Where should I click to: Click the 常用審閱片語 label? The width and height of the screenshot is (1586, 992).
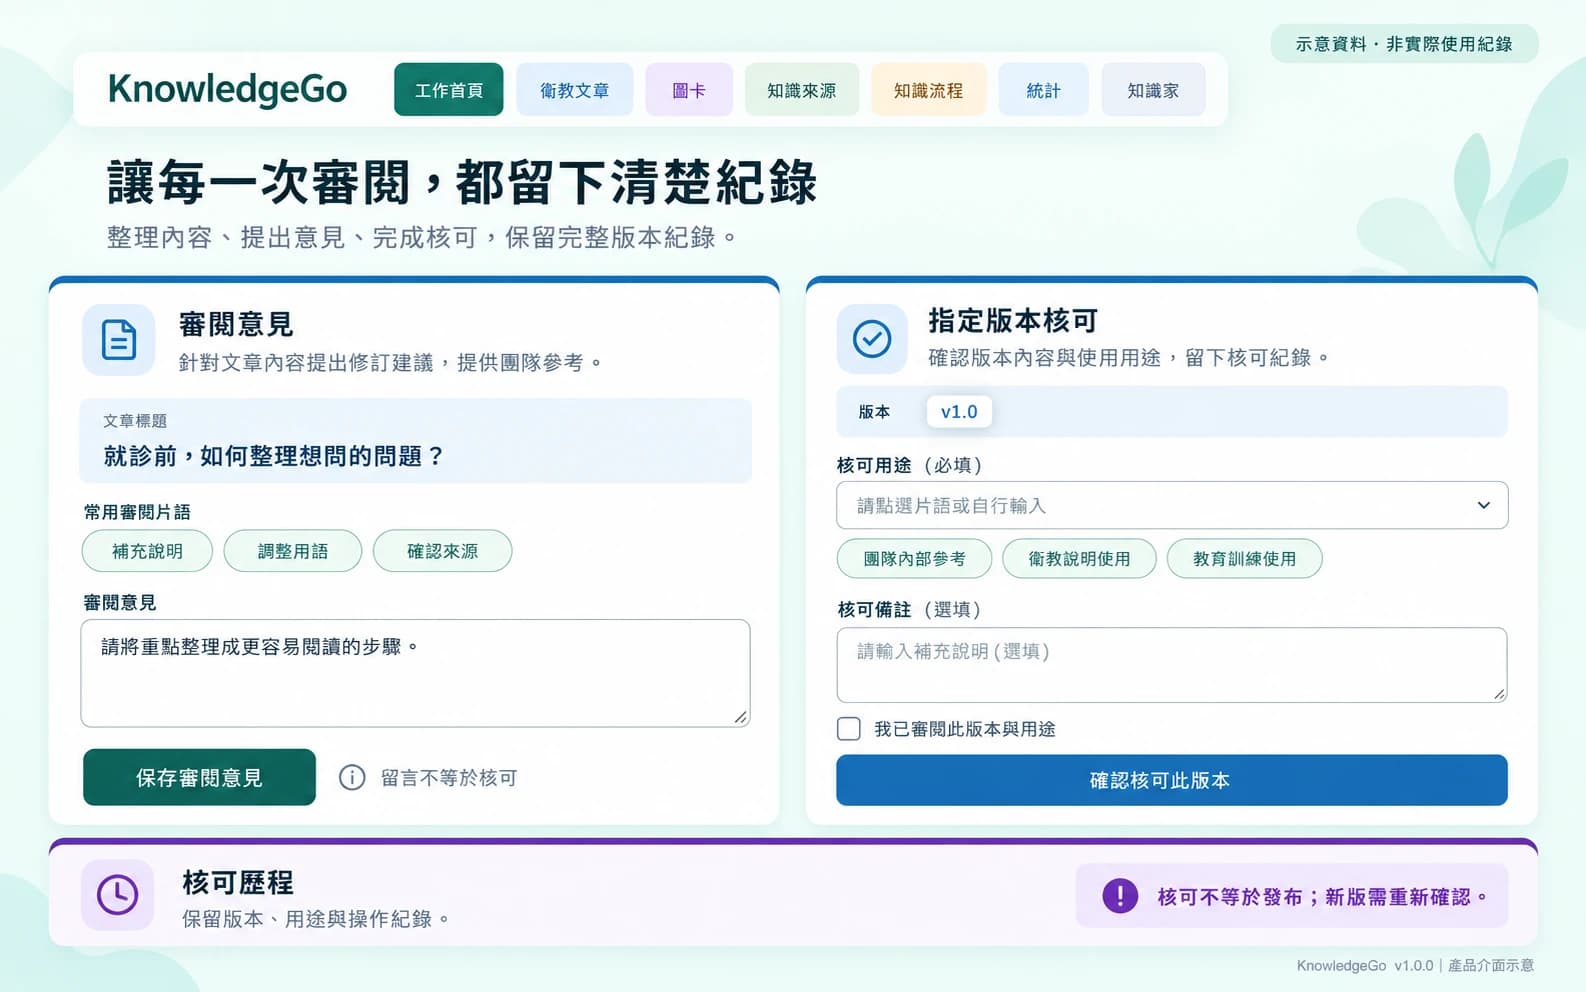(137, 512)
